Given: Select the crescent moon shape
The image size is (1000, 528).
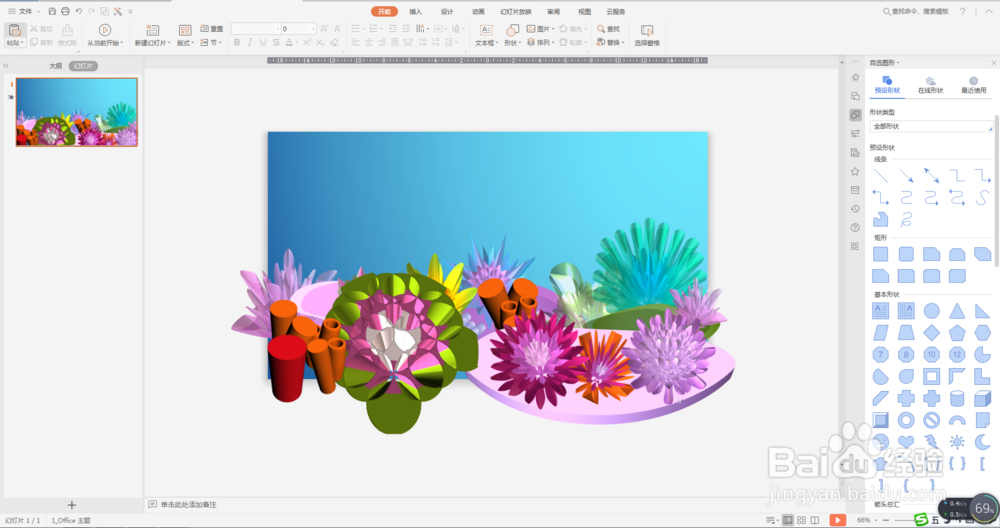Looking at the screenshot, I should pos(982,441).
